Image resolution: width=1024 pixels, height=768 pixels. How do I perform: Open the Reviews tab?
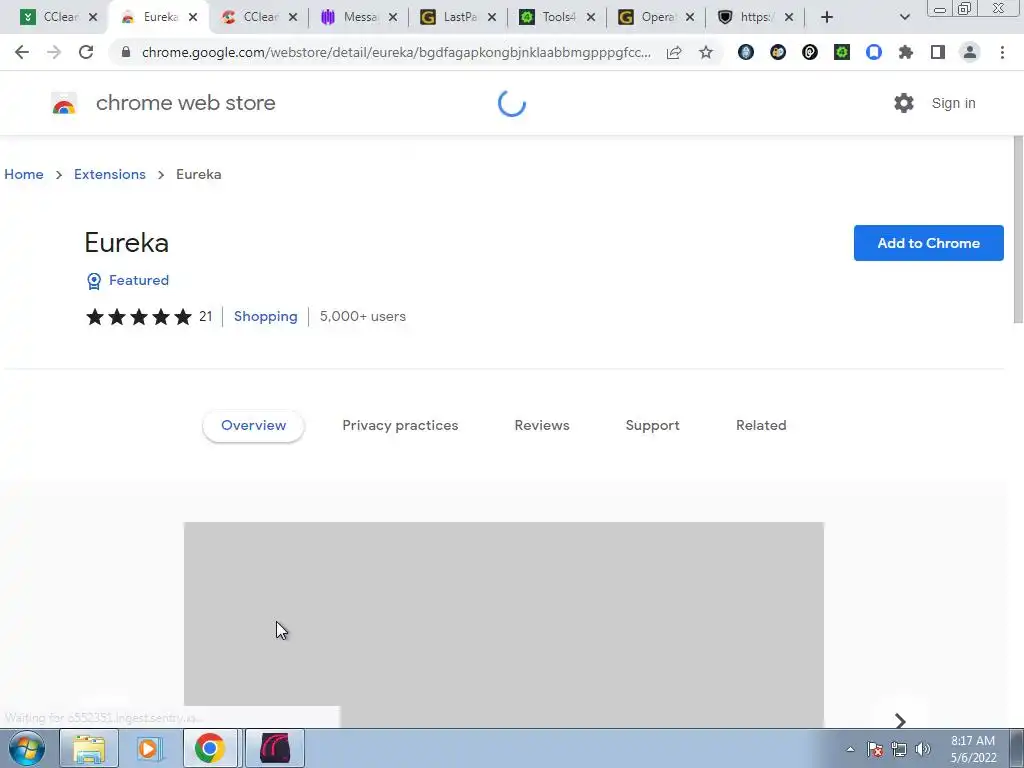(x=542, y=425)
